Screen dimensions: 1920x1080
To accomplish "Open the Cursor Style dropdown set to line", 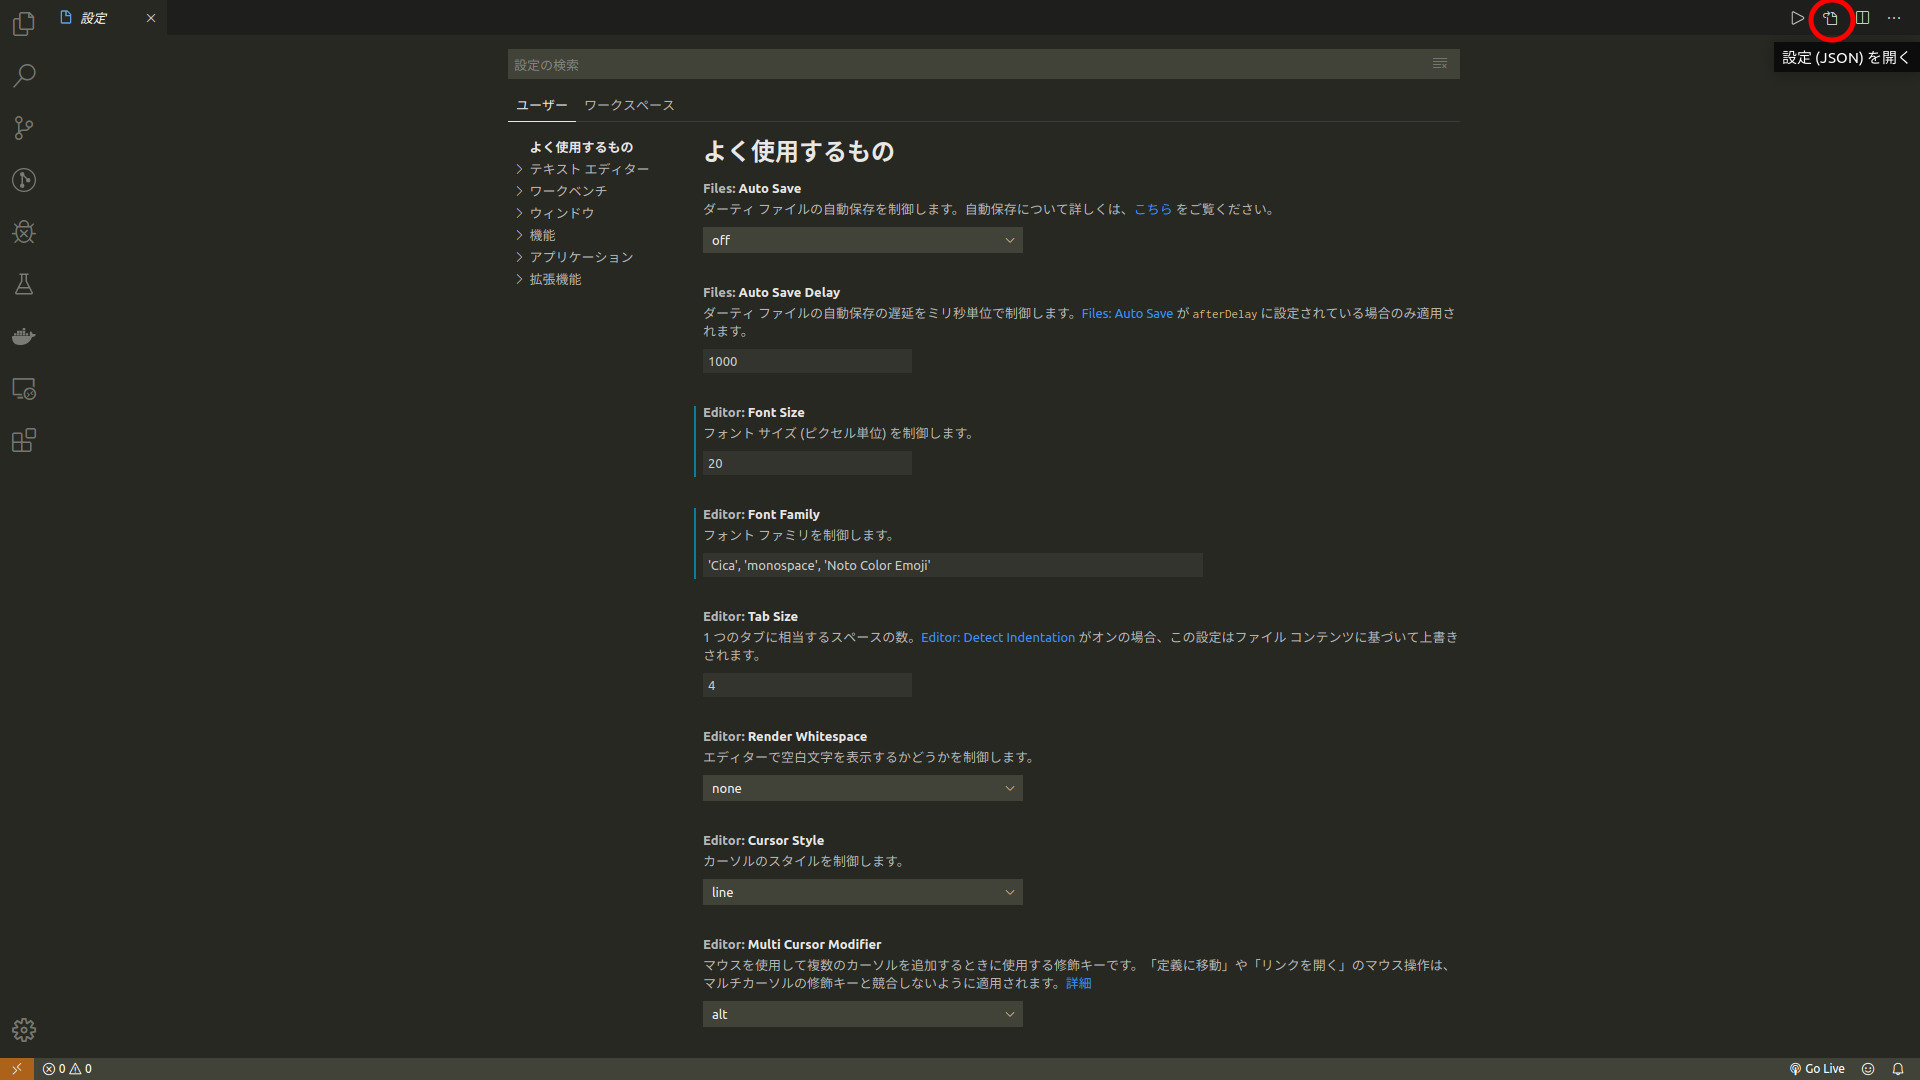I will click(862, 892).
